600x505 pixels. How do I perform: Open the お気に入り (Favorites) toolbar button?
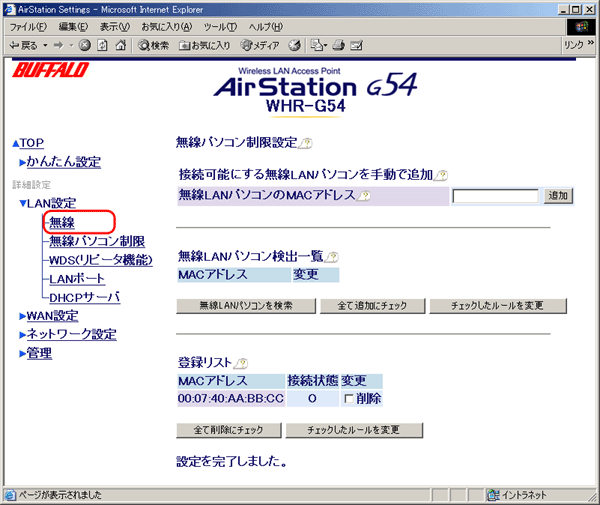(205, 45)
